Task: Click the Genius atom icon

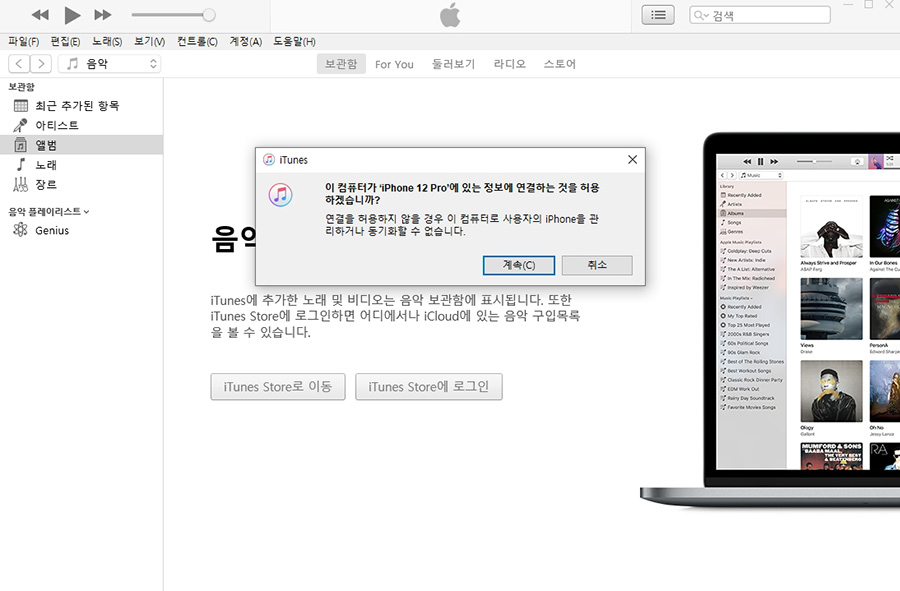Action: 21,230
